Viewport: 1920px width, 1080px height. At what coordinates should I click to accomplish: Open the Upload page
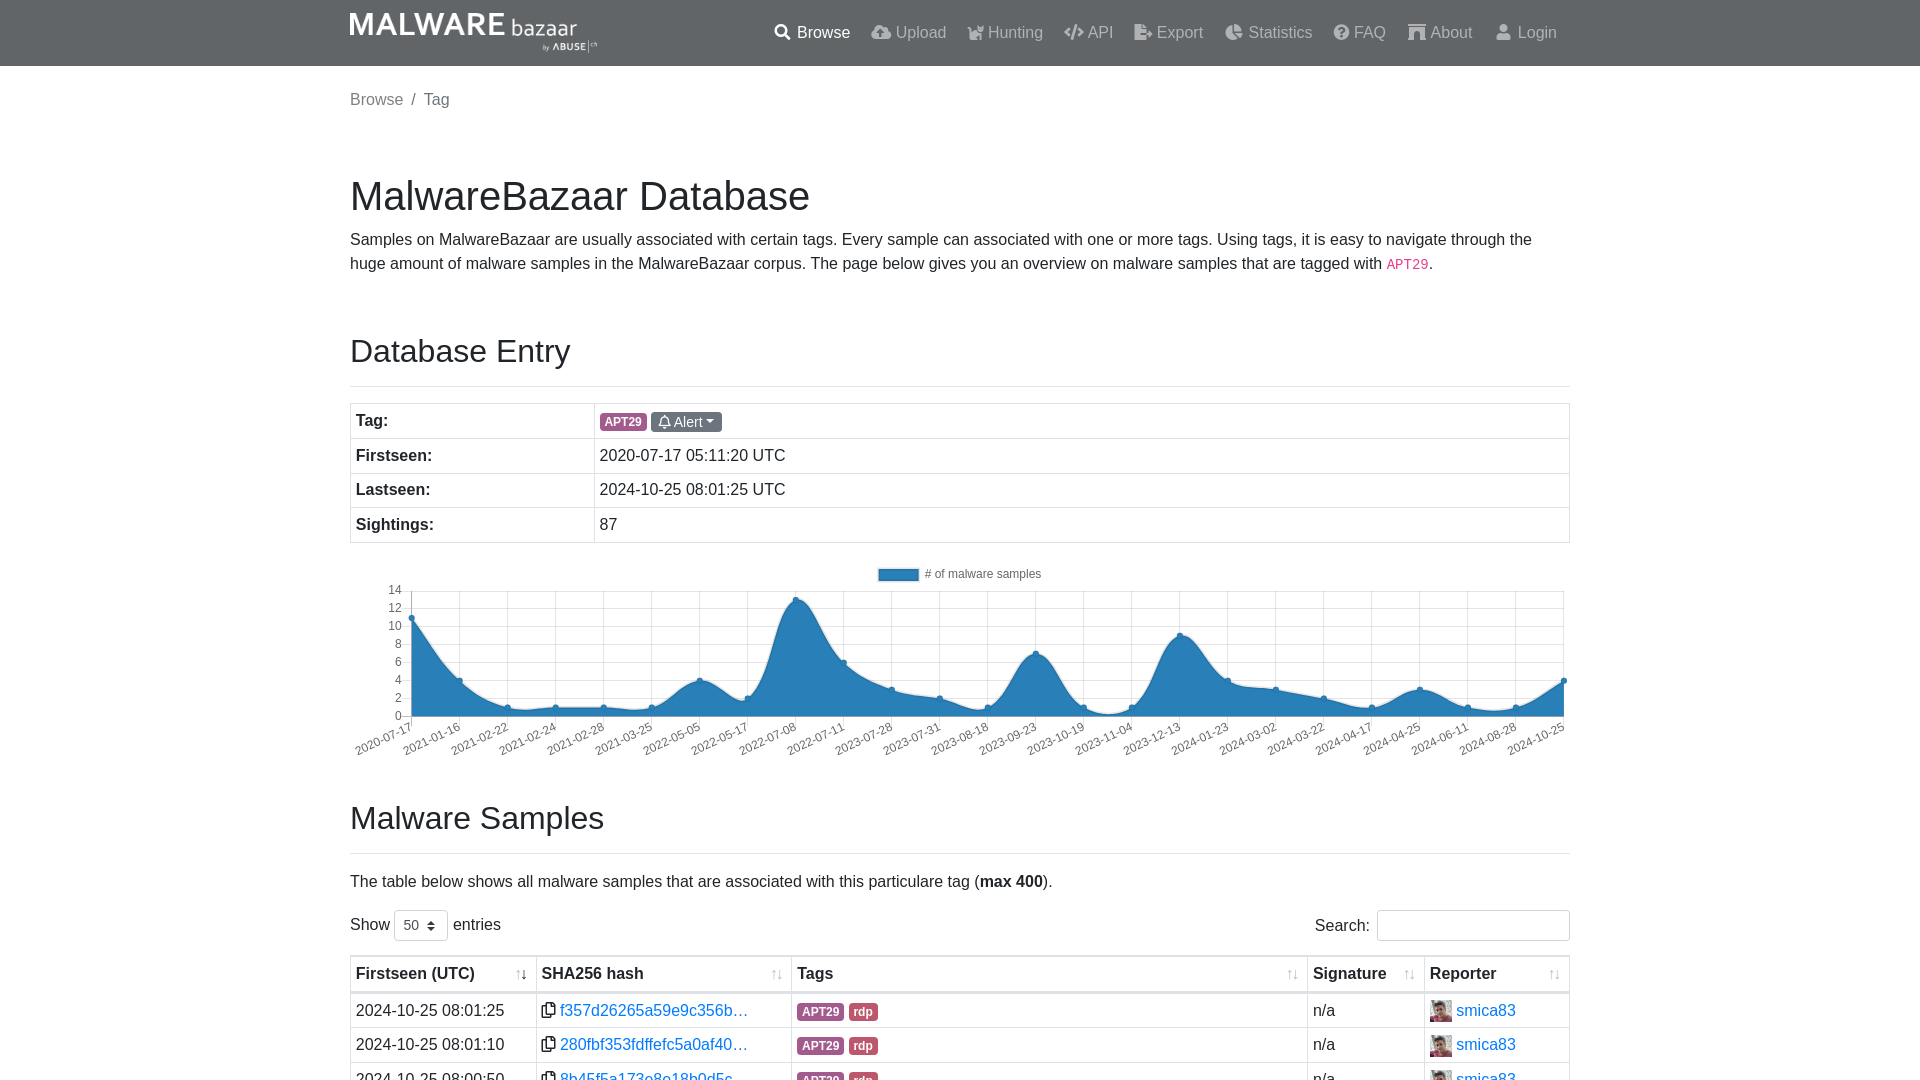pyautogui.click(x=908, y=33)
